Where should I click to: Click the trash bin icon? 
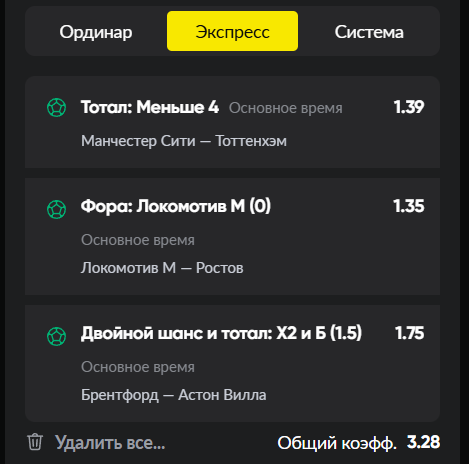(x=35, y=442)
